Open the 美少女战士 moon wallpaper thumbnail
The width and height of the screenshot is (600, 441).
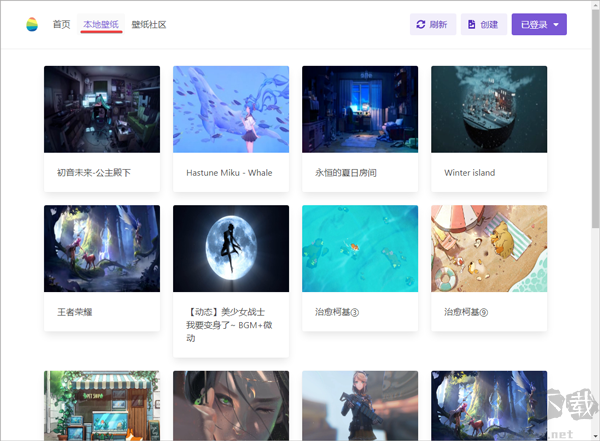pyautogui.click(x=231, y=248)
